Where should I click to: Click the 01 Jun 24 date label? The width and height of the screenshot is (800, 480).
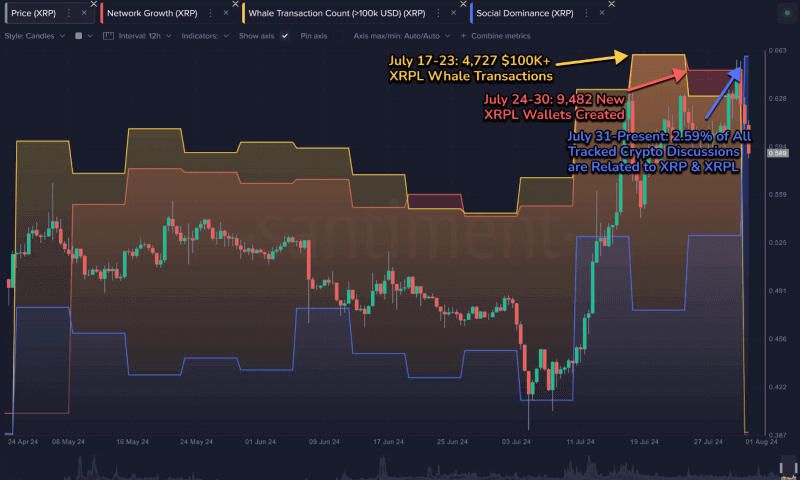[x=260, y=442]
